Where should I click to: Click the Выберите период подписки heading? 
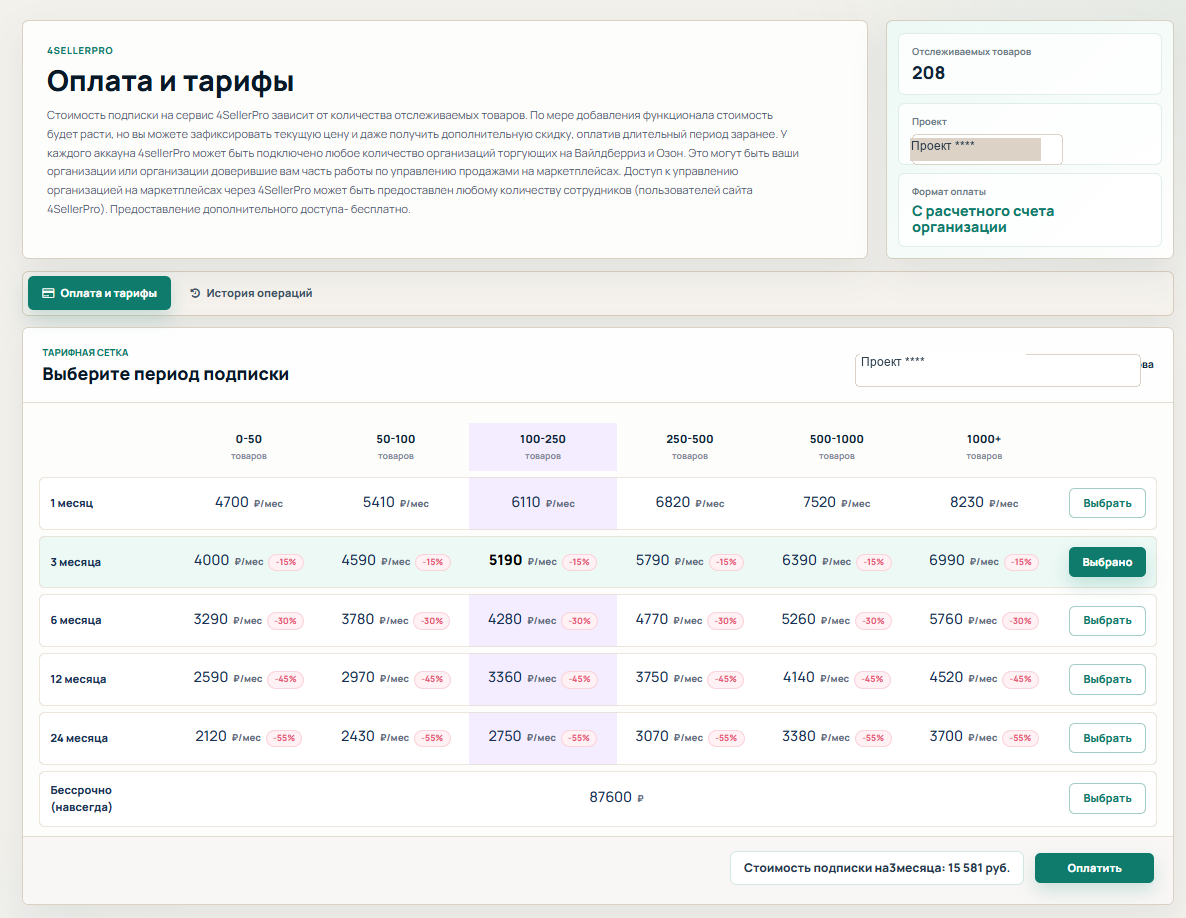click(166, 374)
